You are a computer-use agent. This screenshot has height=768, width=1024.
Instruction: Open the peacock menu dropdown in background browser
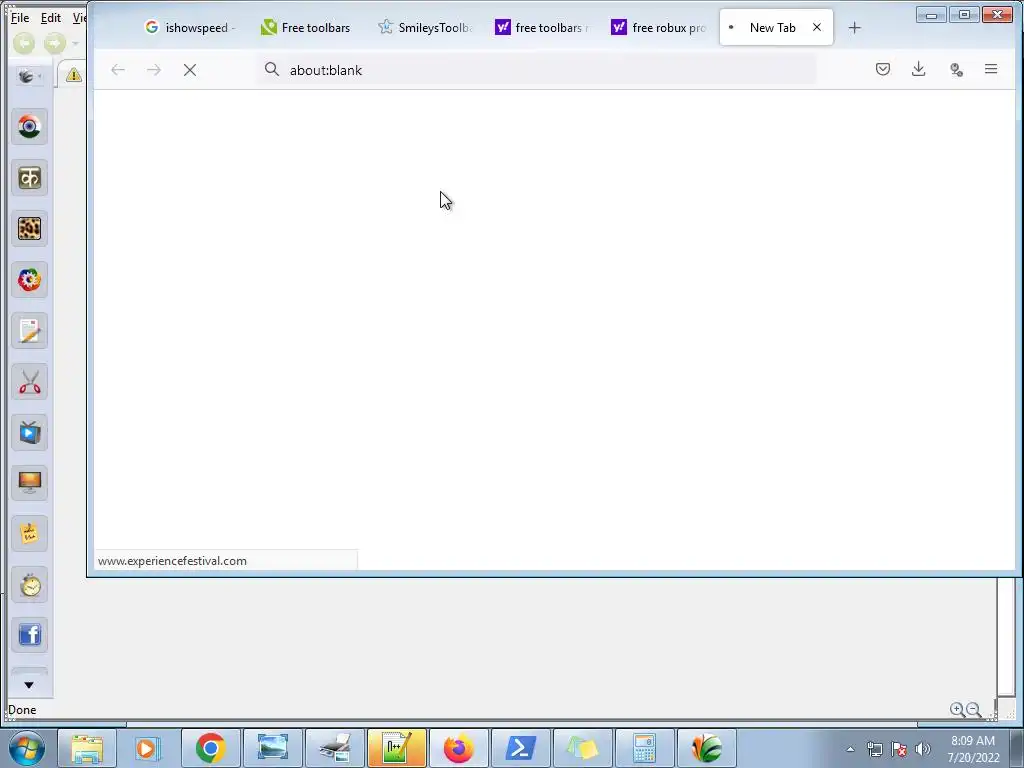click(x=29, y=76)
